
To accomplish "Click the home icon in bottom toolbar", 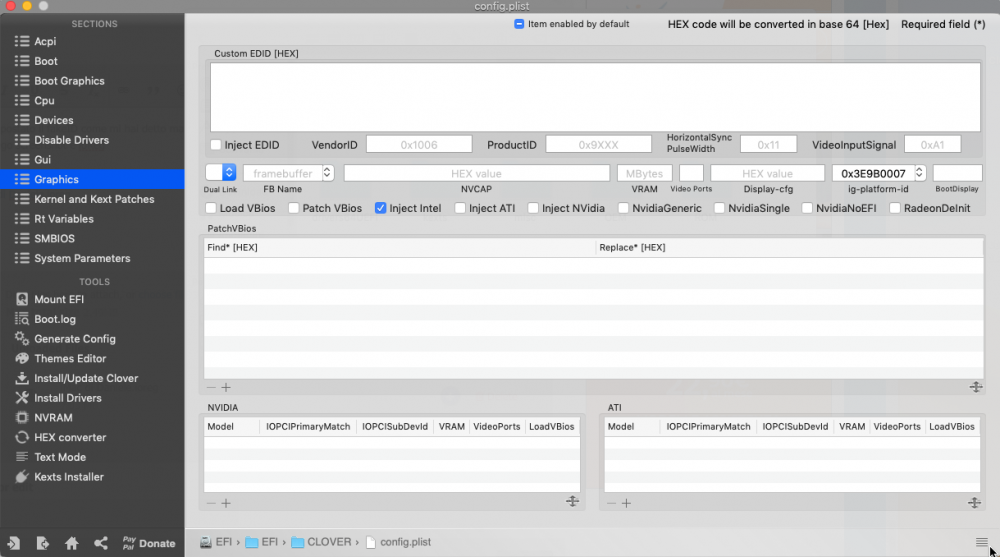I will [71, 543].
